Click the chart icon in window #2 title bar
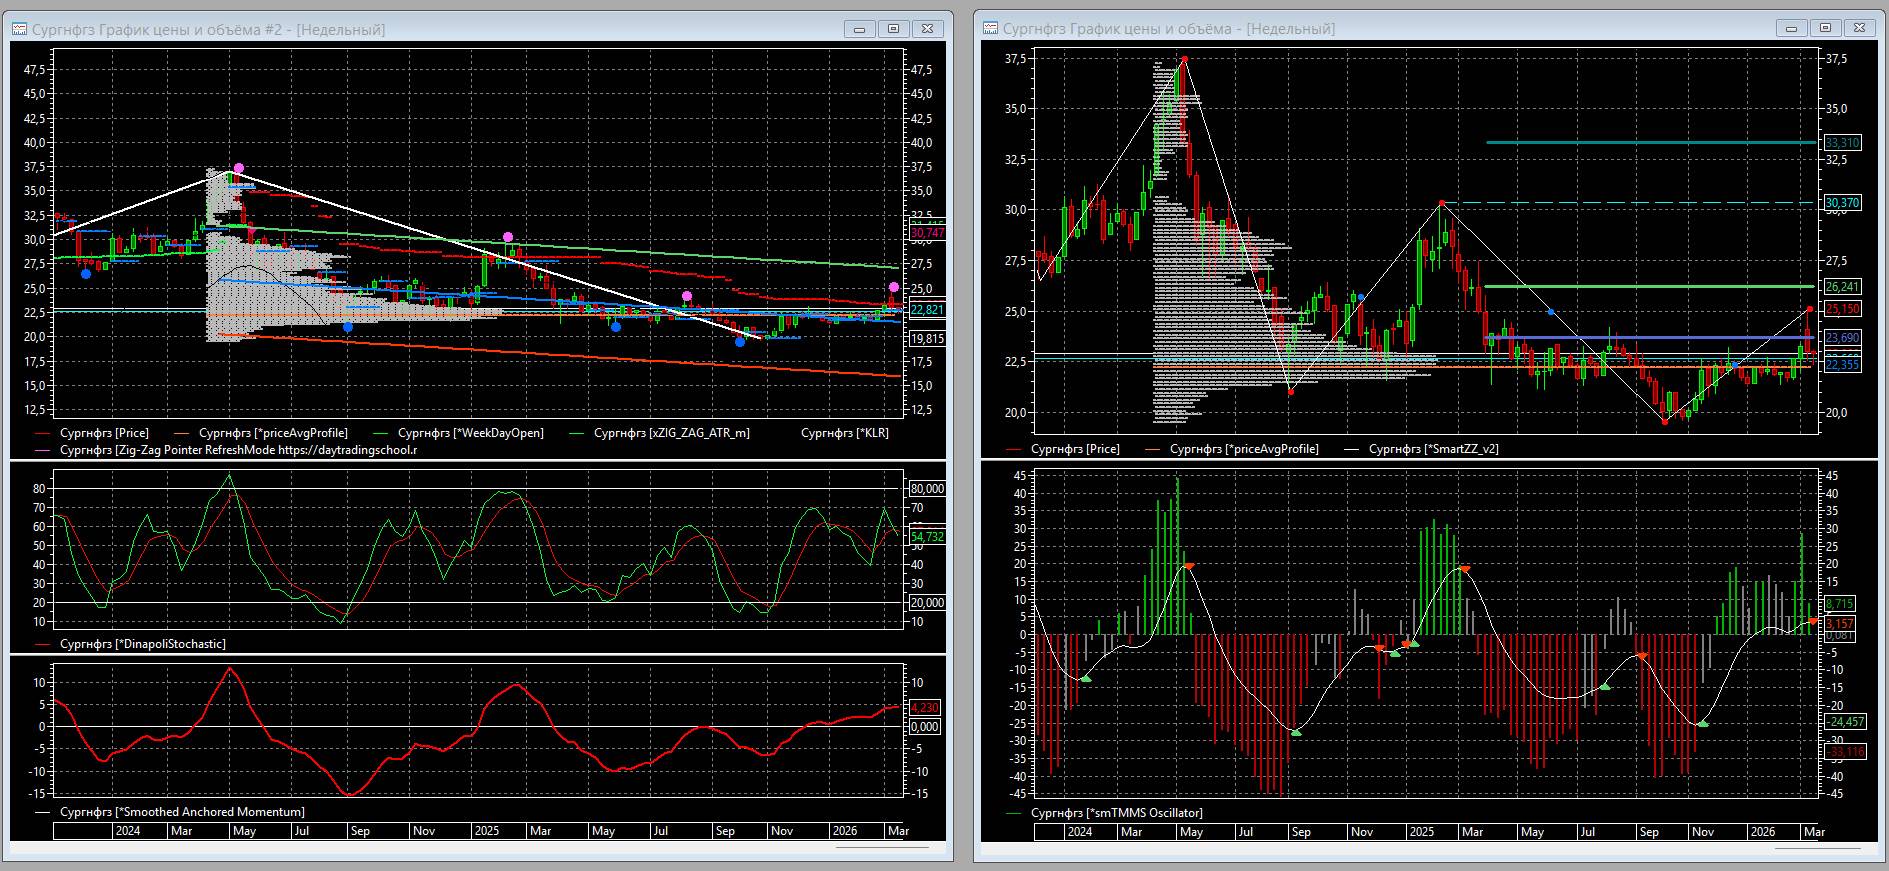Screen dimensions: 1889x871 click(x=19, y=30)
